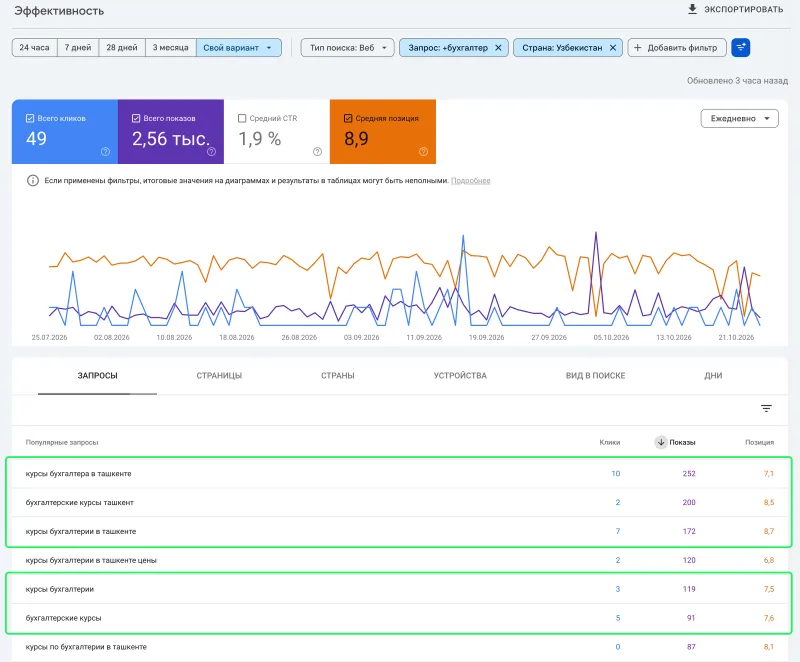Open query 'бухгалтерские курсы' row
Screen dimensions: 800x662
tap(399, 618)
